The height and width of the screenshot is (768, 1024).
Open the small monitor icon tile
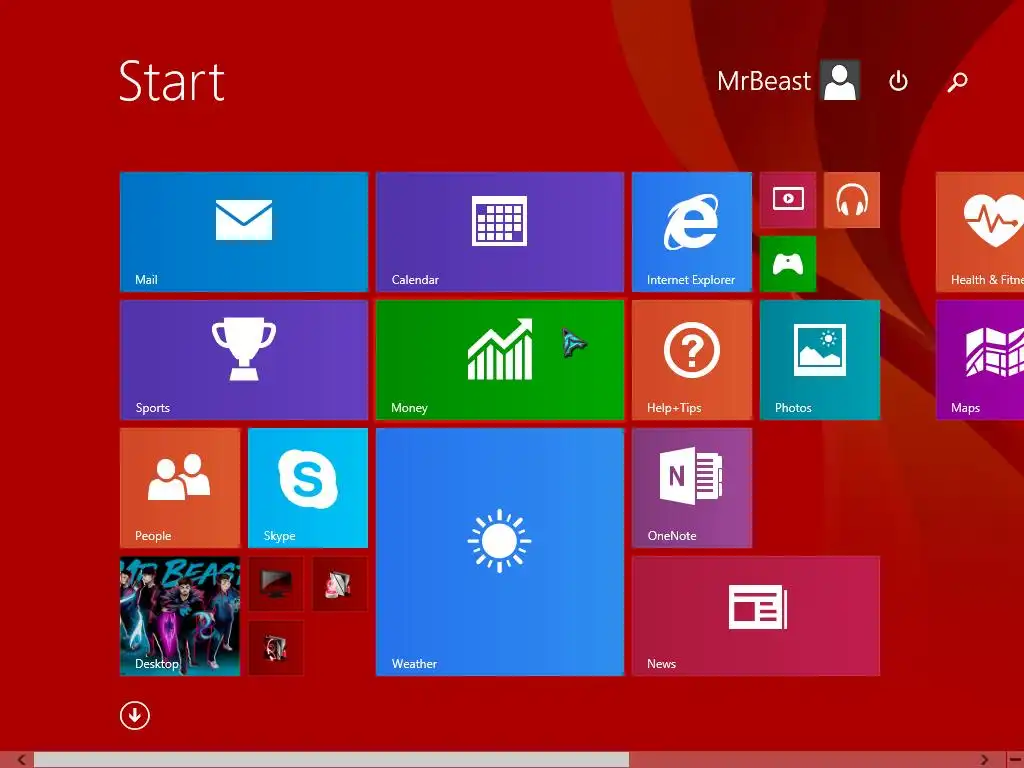276,584
